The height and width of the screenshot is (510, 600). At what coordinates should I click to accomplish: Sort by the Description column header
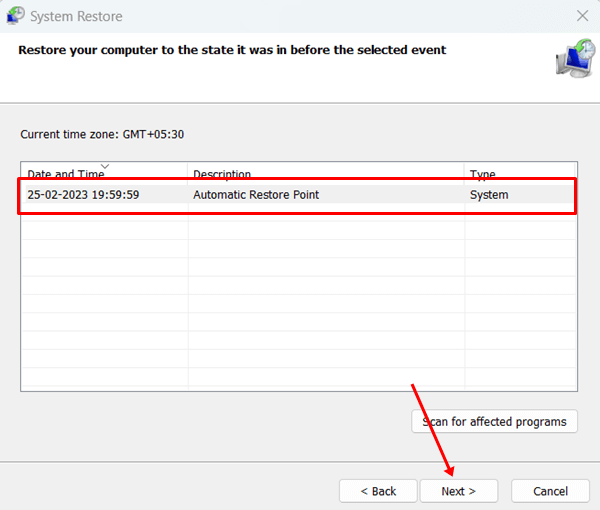222,174
